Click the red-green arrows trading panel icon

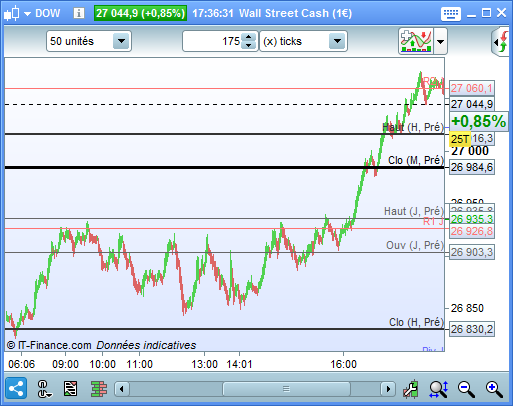tap(501, 42)
